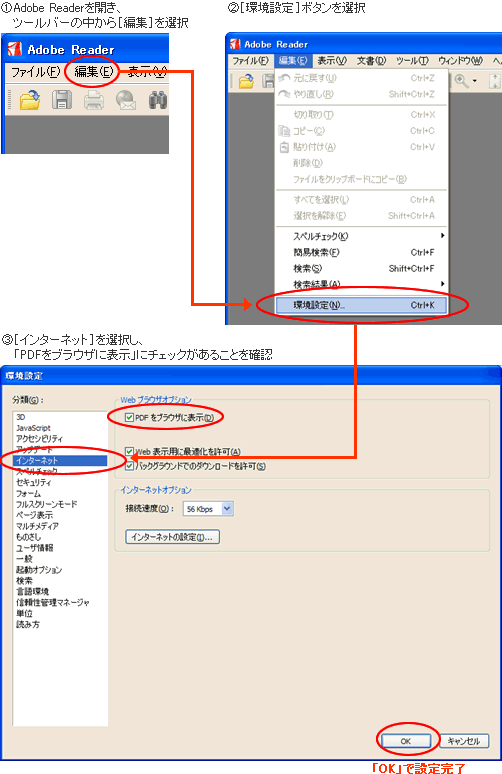Click Print icon in first Adobe Reader toolbar
This screenshot has height=774, width=502.
(x=94, y=100)
